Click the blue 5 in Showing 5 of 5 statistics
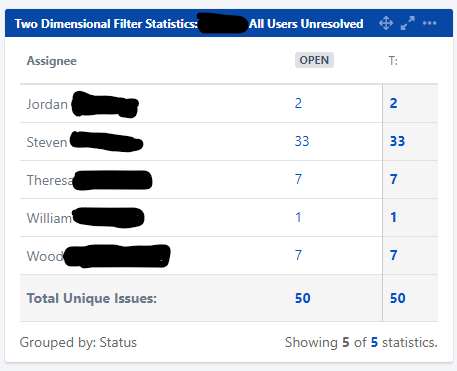Screen dimensions: 457x371 [374, 342]
